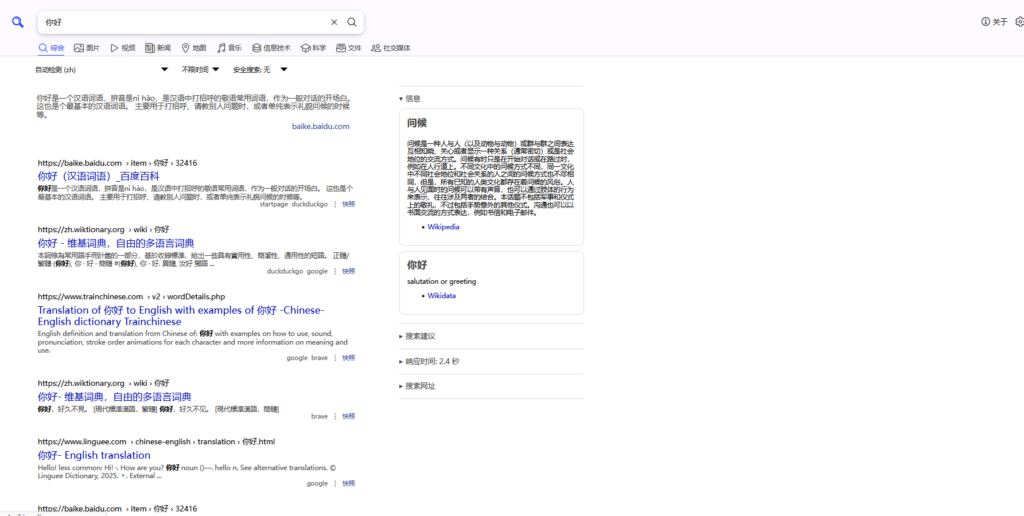1024x516 pixels.
Task: Switch to the 图片 (Images) category
Action: 87,48
